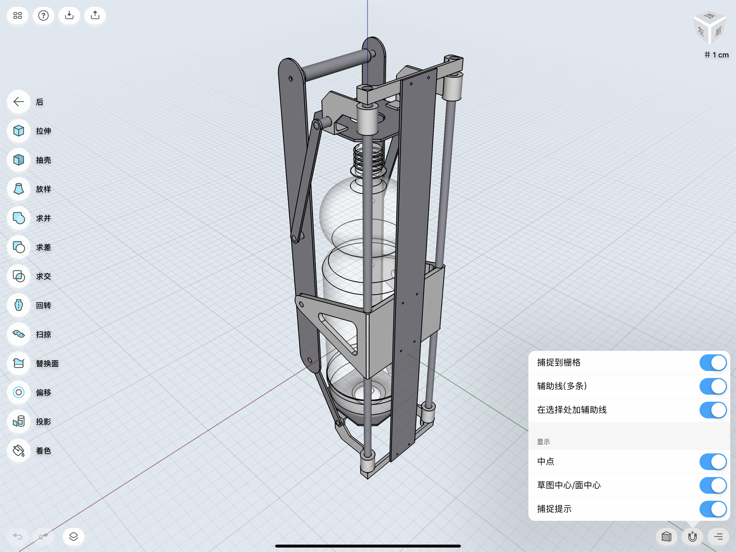This screenshot has height=552, width=736.
Task: Select the 拉伸 extrude tool
Action: click(18, 130)
